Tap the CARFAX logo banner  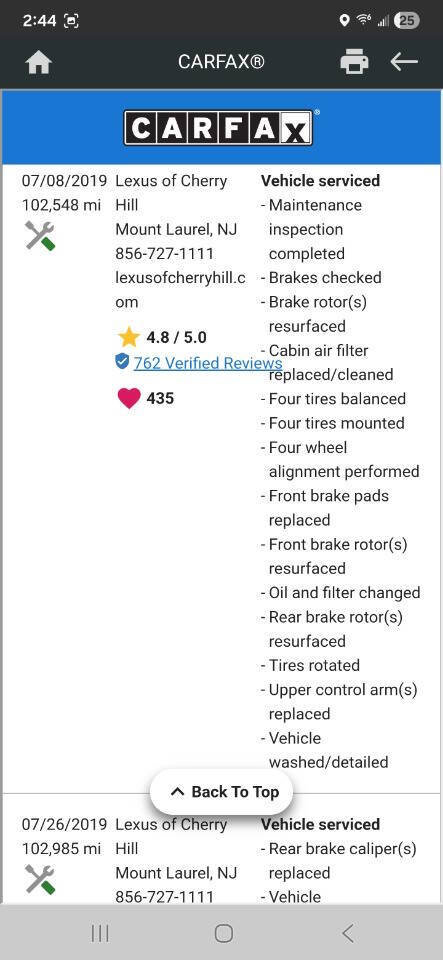pos(221,127)
